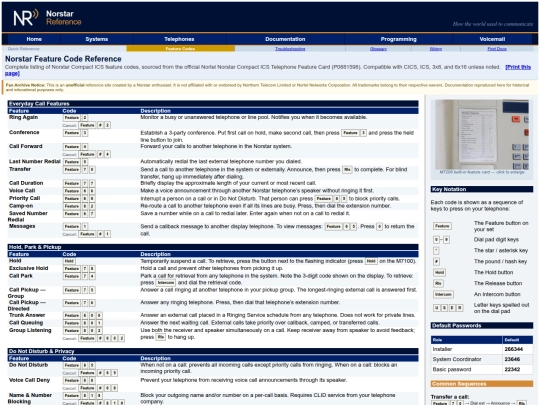Image resolution: width=540 pixels, height=405 pixels.
Task: Click the Transfer feature name in the table
Action: [x=20, y=169]
